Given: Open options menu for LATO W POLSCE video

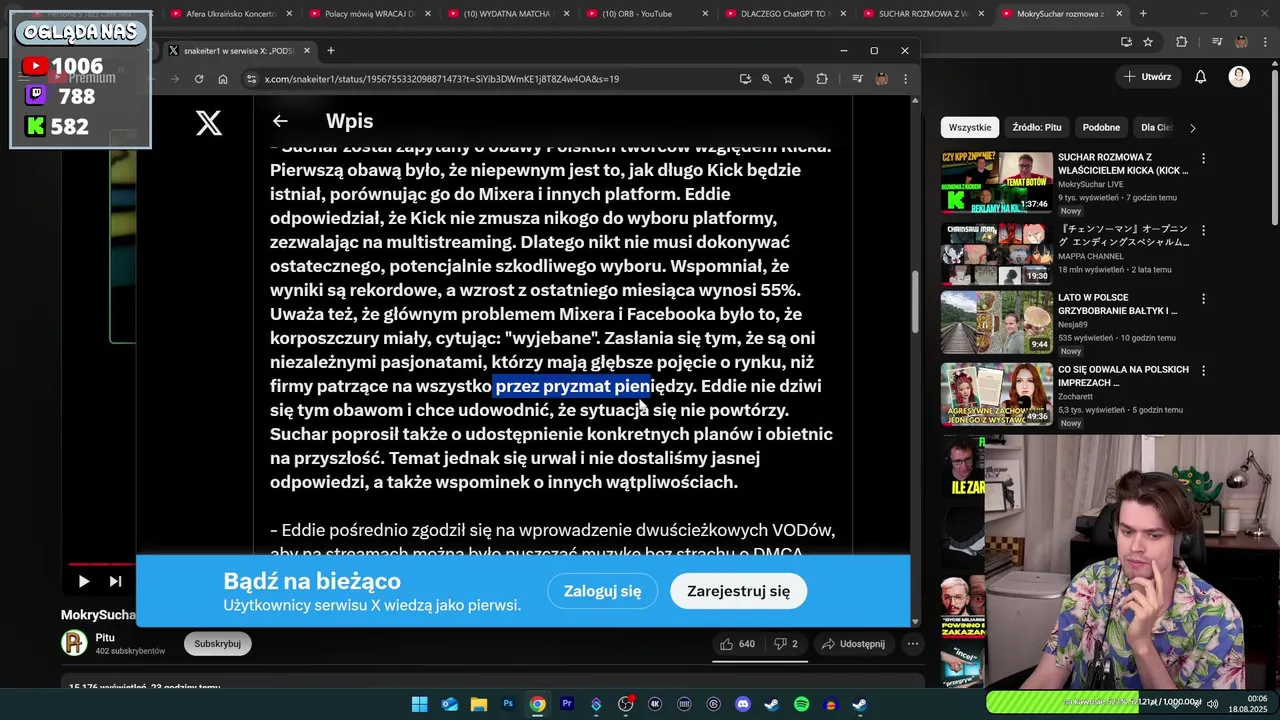Looking at the screenshot, I should (x=1203, y=299).
